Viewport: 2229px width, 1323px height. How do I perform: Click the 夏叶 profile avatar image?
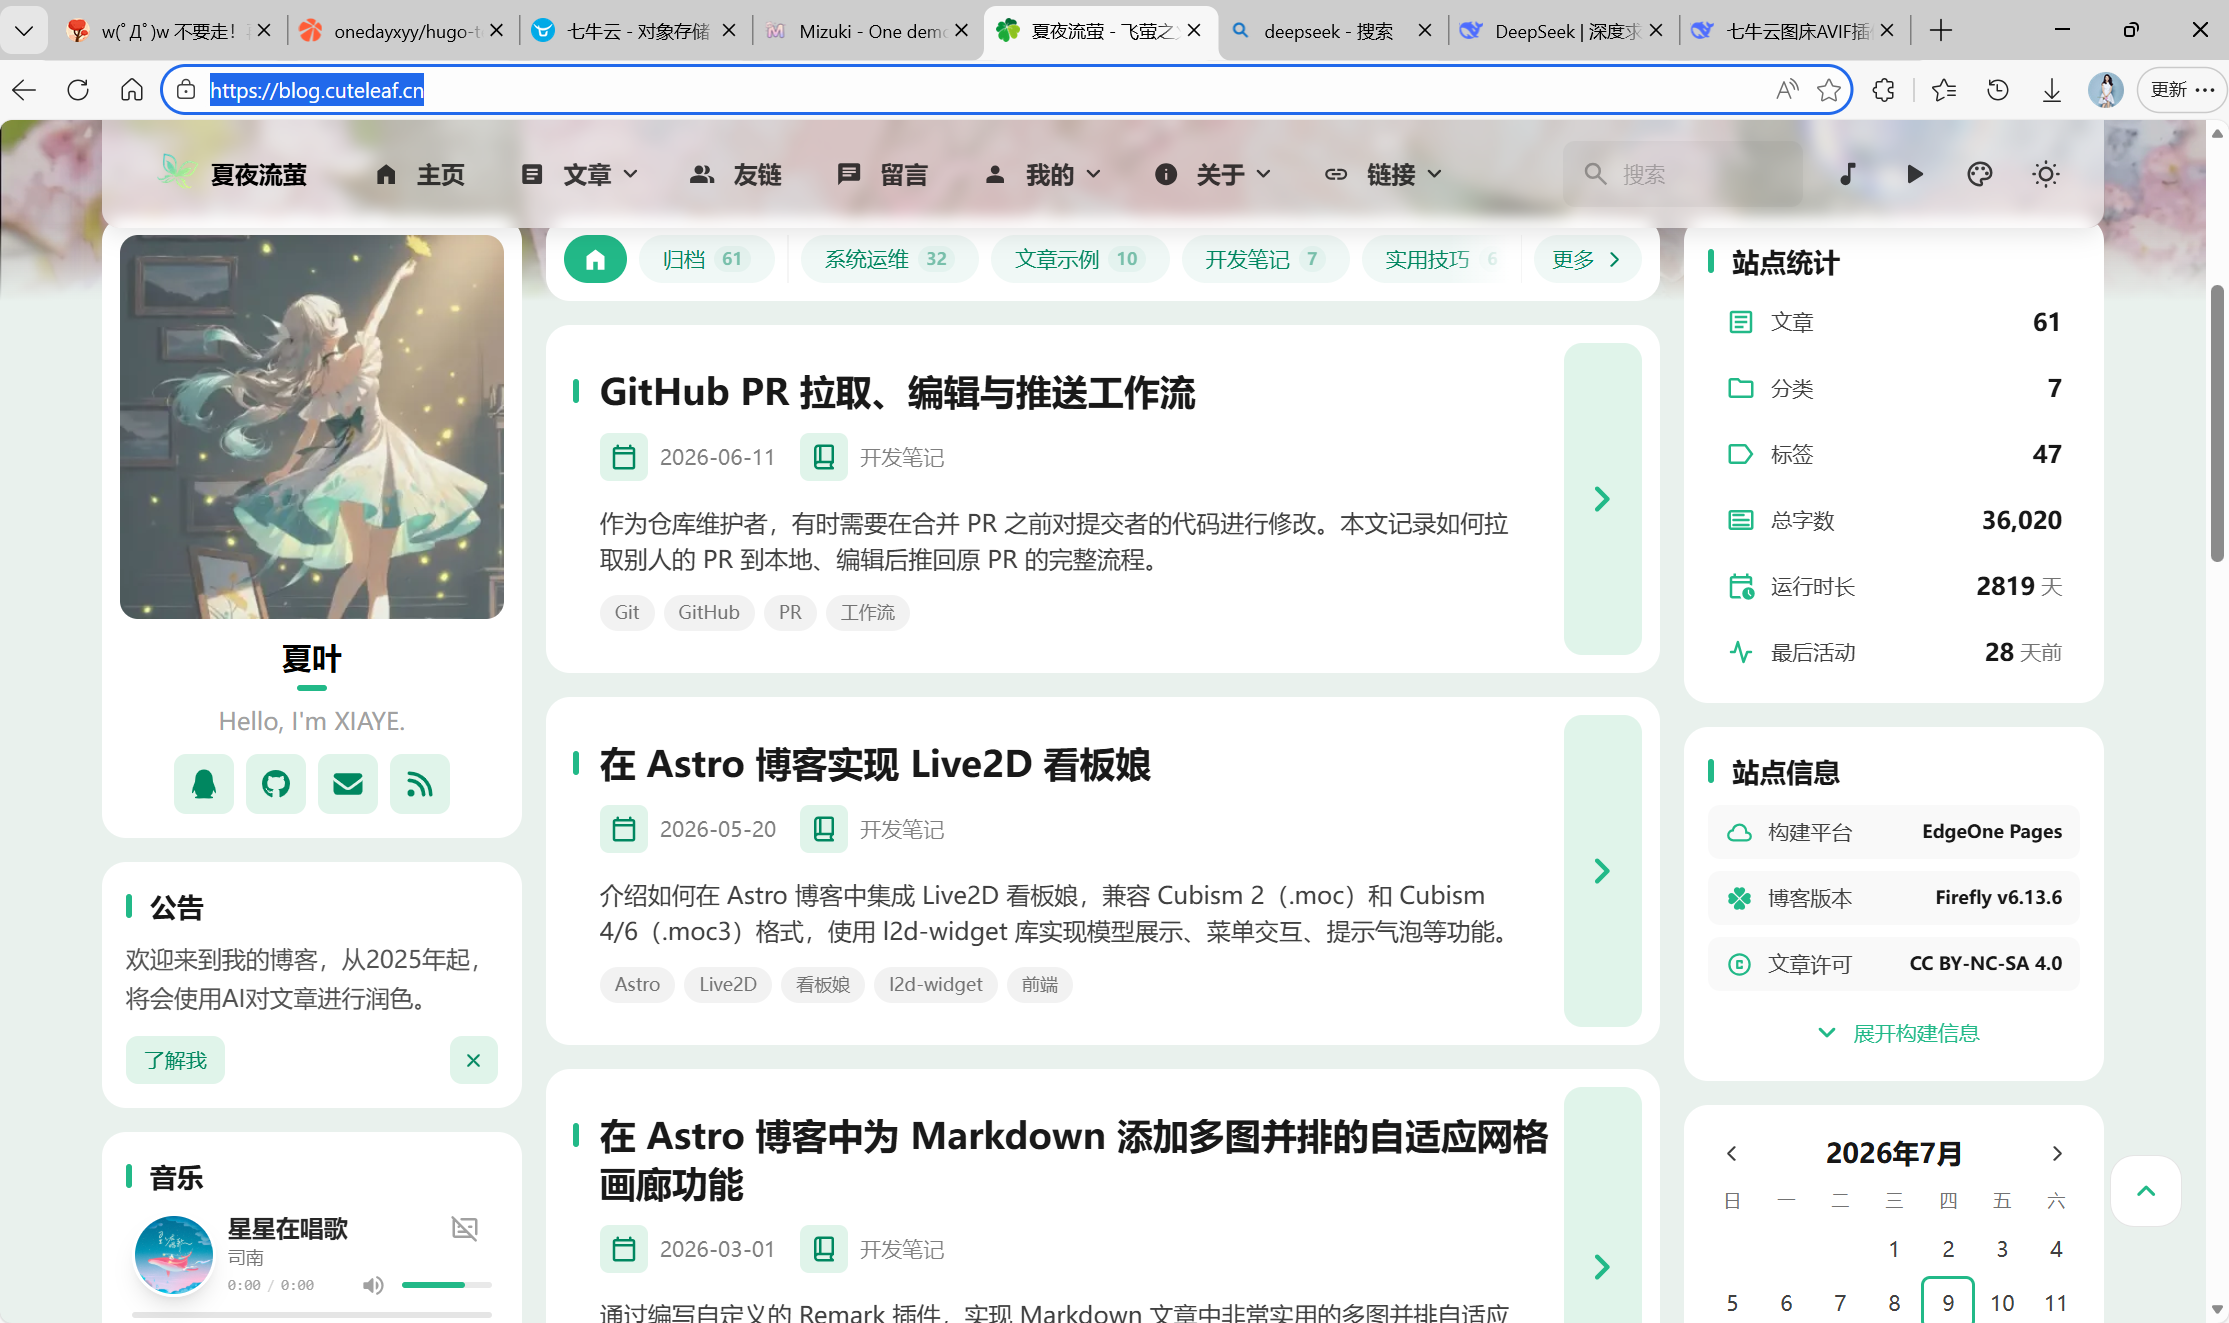(312, 427)
